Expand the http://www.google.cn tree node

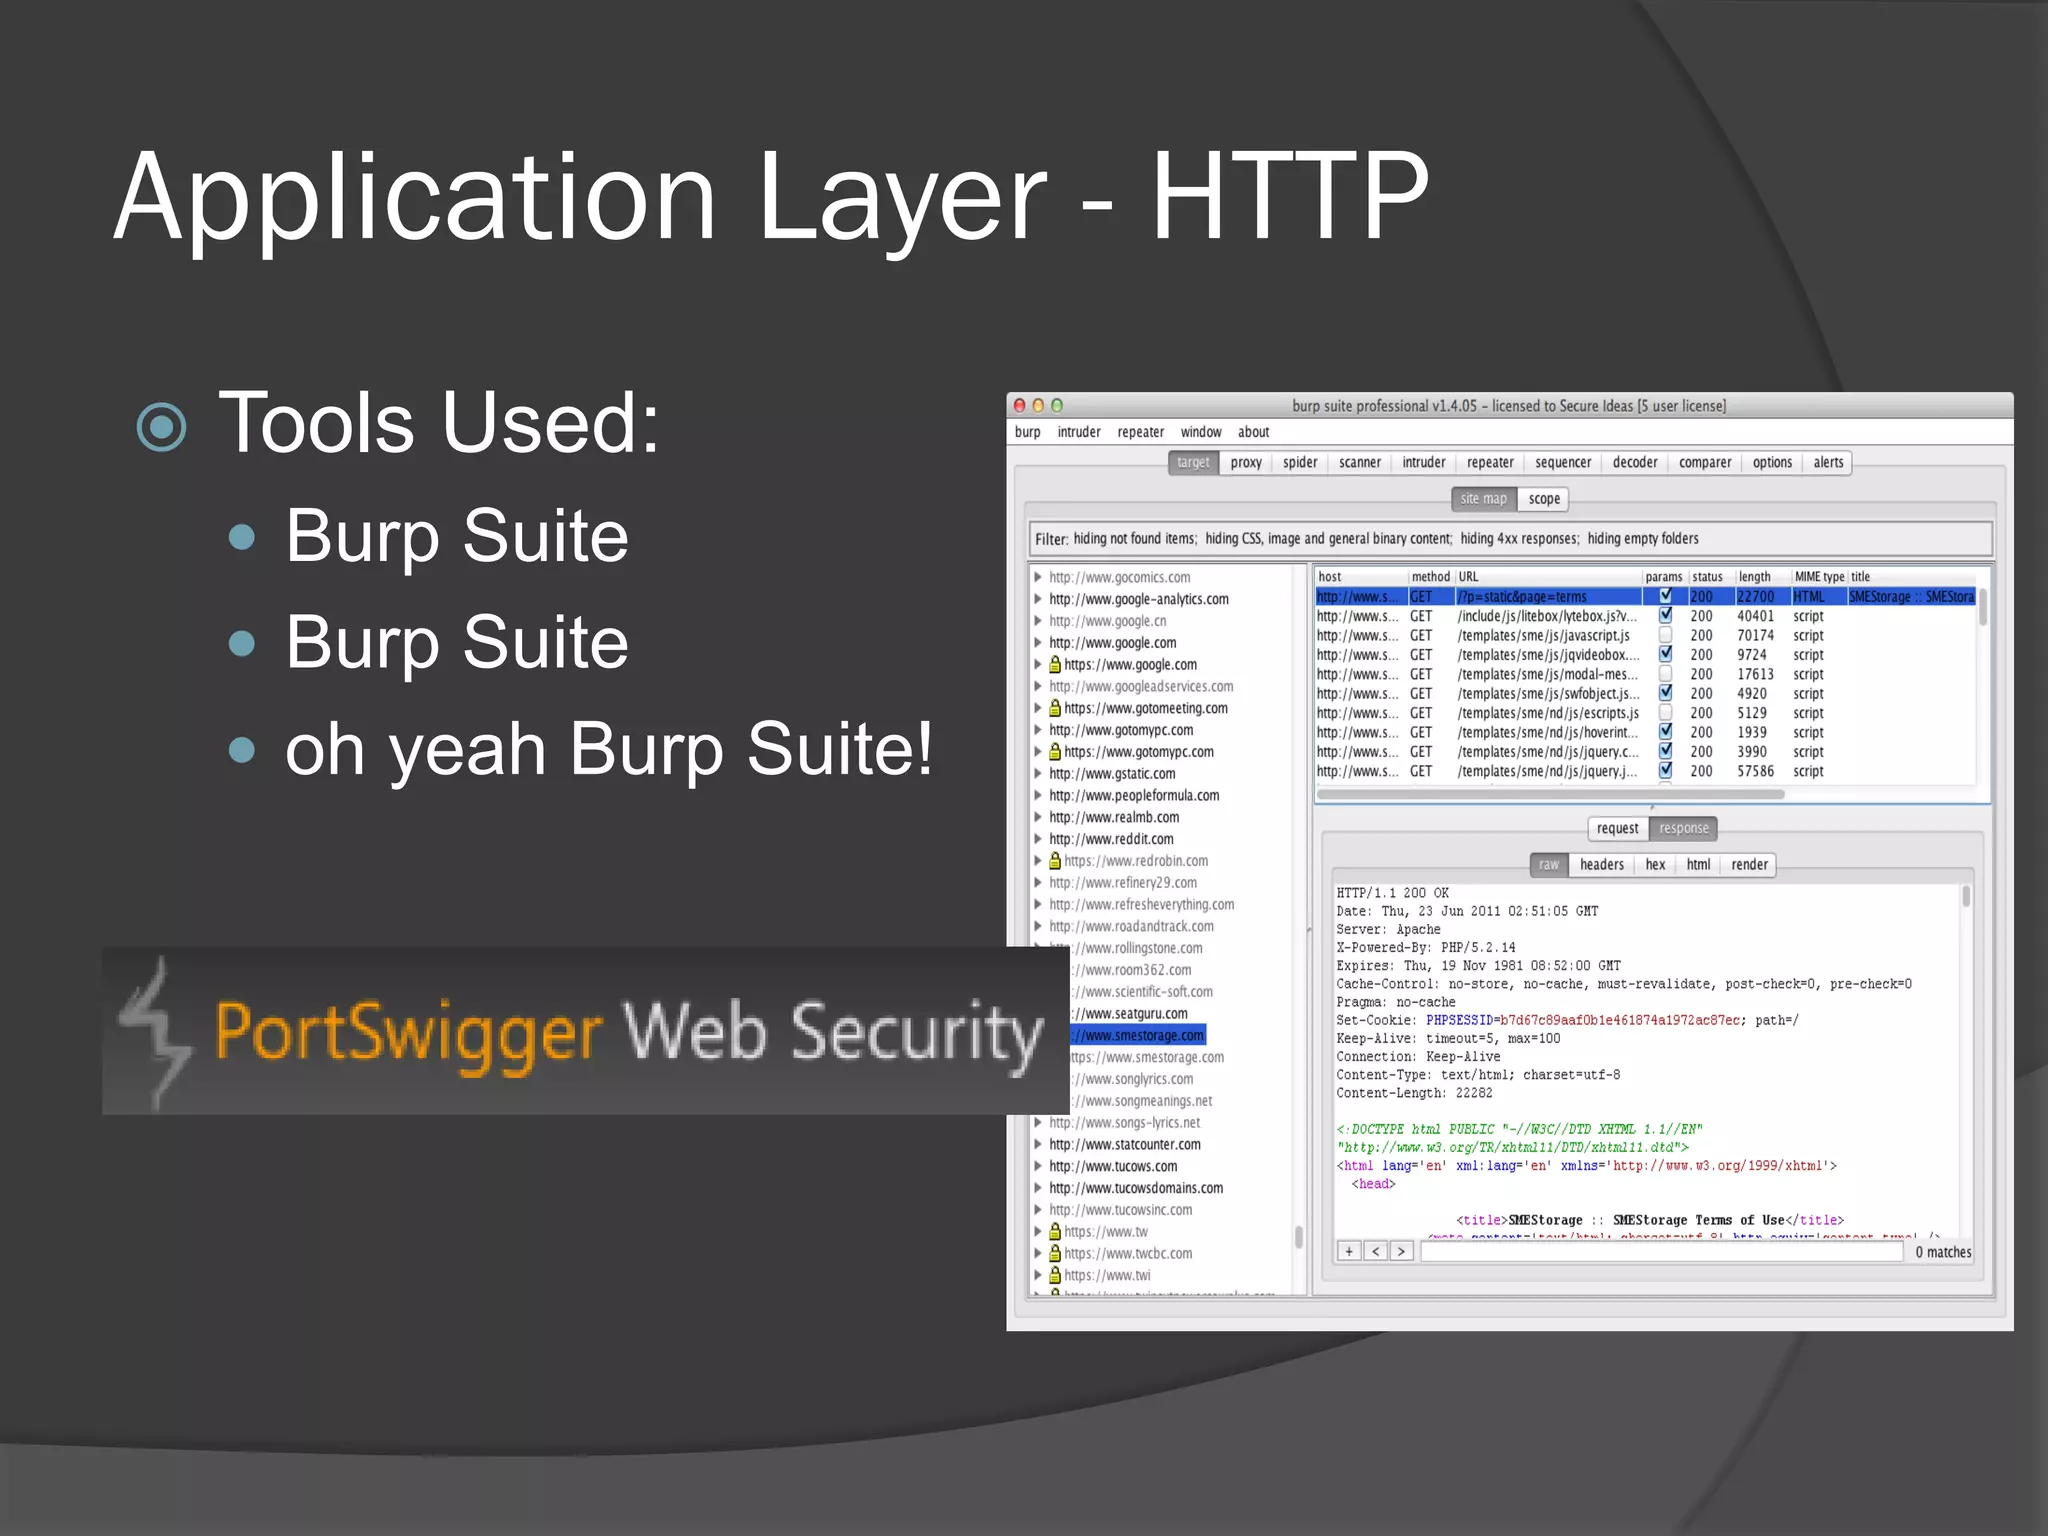click(x=1038, y=621)
